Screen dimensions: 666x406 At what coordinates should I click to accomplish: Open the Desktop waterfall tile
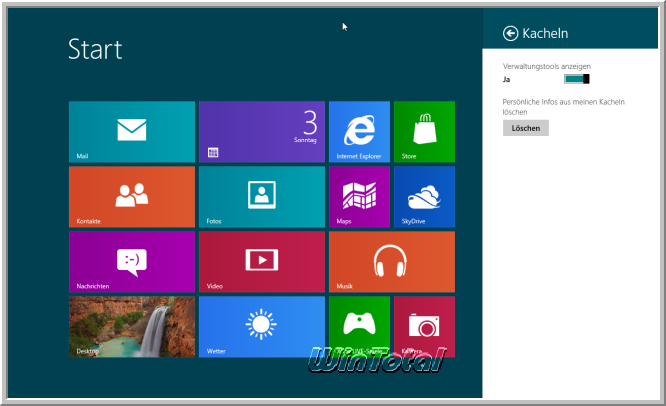coord(132,327)
